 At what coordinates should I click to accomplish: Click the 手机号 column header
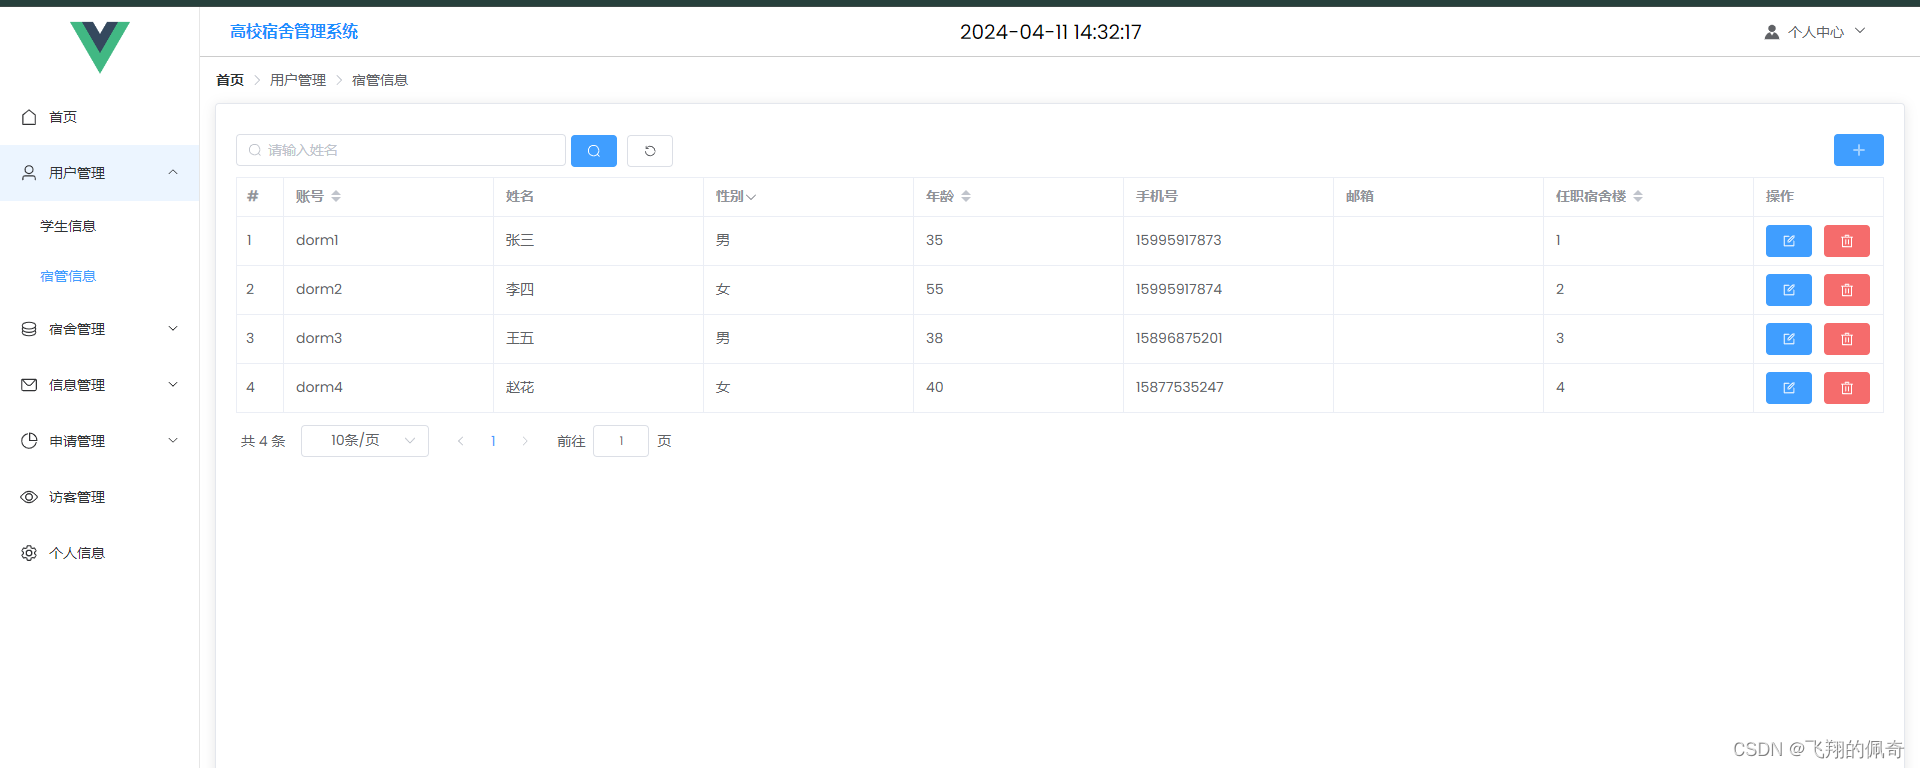click(1157, 196)
